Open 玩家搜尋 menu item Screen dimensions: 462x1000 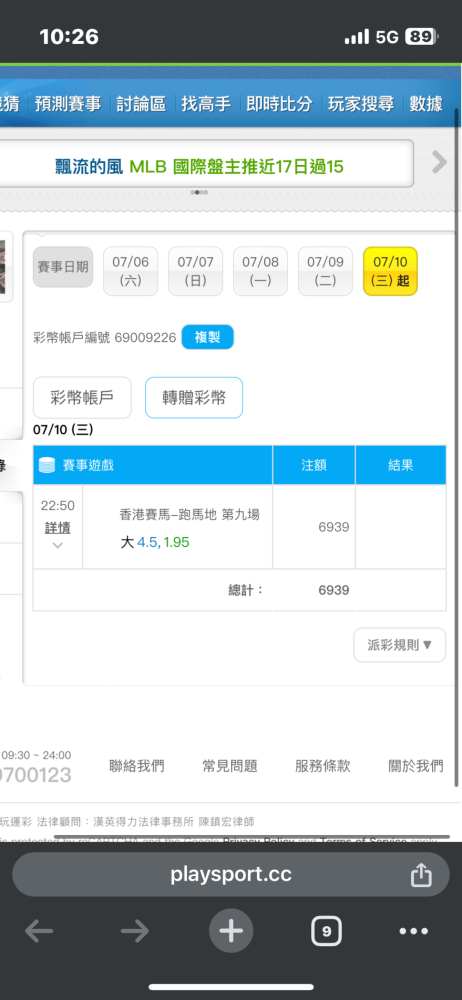tap(361, 103)
